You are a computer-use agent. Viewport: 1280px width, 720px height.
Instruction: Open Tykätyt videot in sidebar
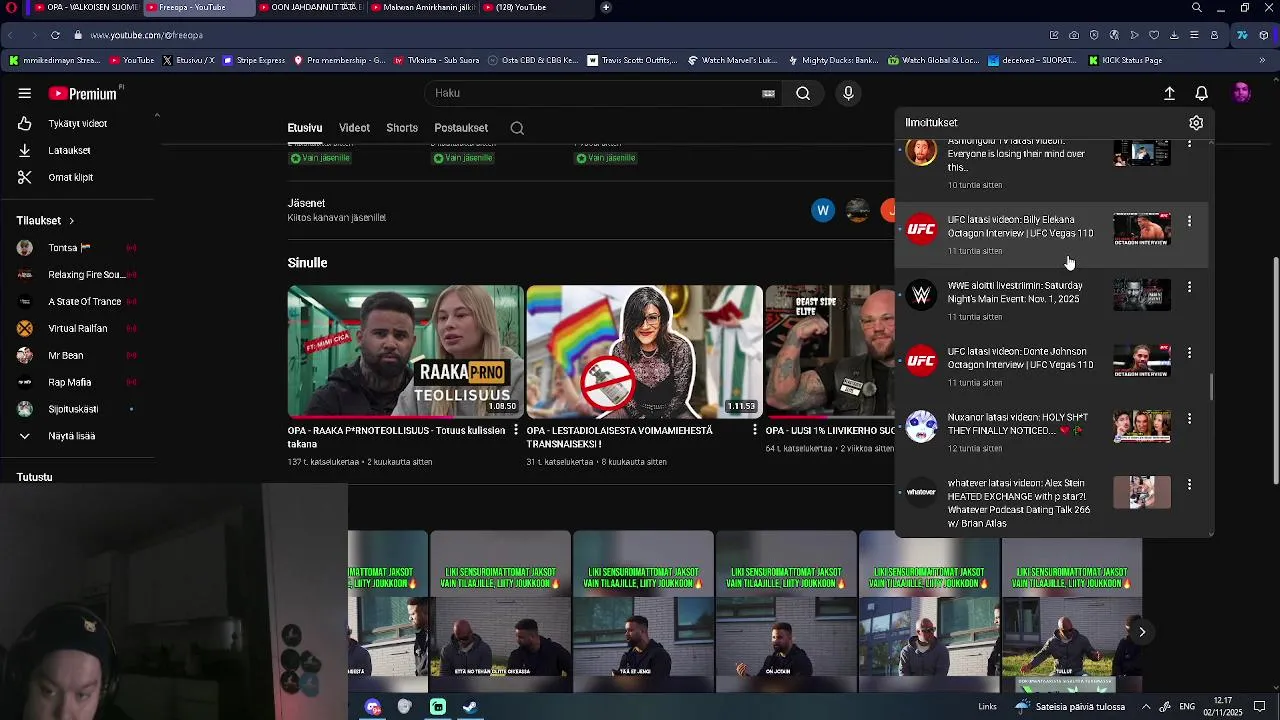(77, 124)
